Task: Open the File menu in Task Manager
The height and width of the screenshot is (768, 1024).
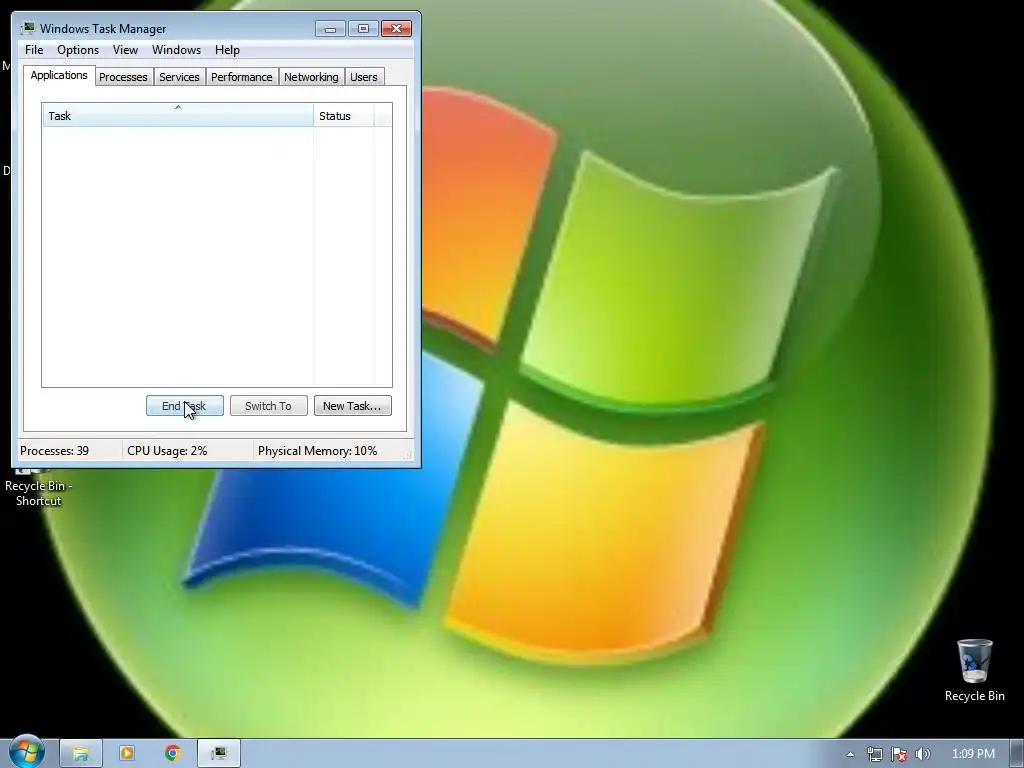Action: [x=34, y=50]
